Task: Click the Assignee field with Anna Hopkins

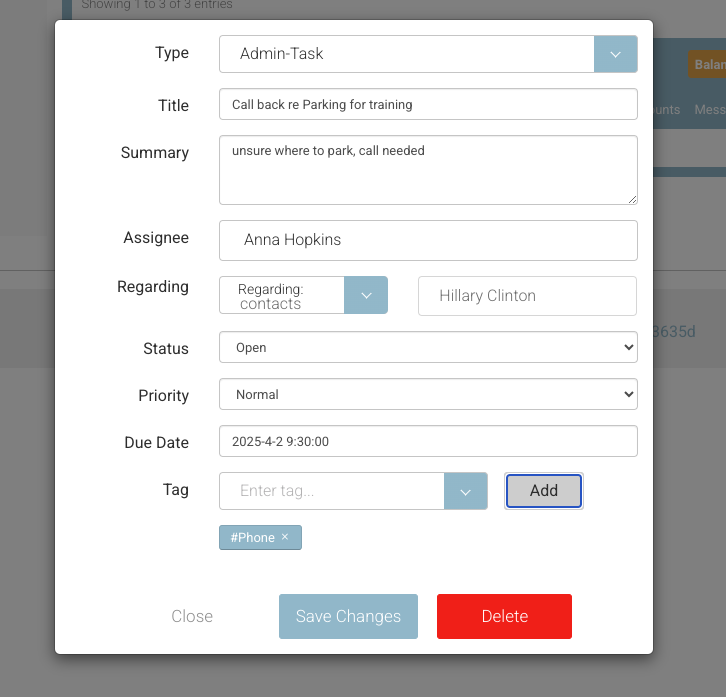Action: click(428, 240)
